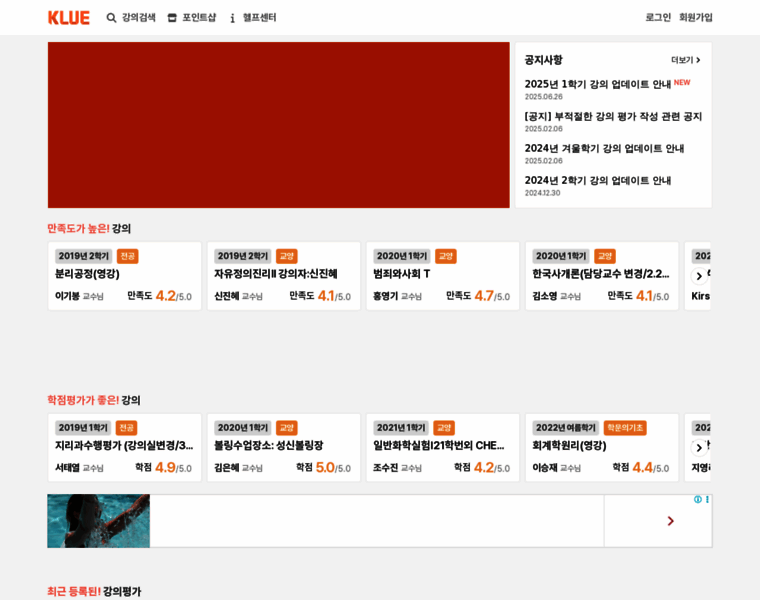Click the info icon beside 헬프센터
Viewport: 760px width, 600px height.
pos(233,18)
